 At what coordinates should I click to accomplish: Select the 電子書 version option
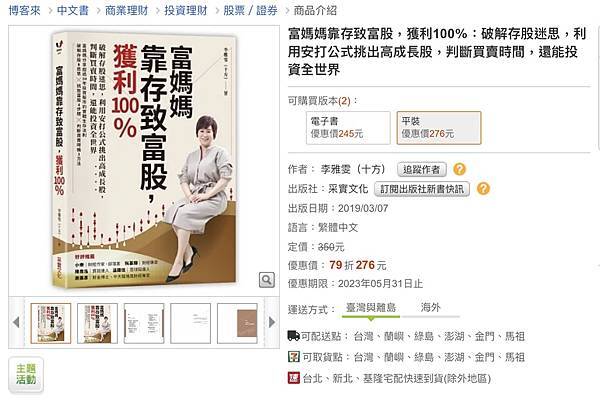348,128
